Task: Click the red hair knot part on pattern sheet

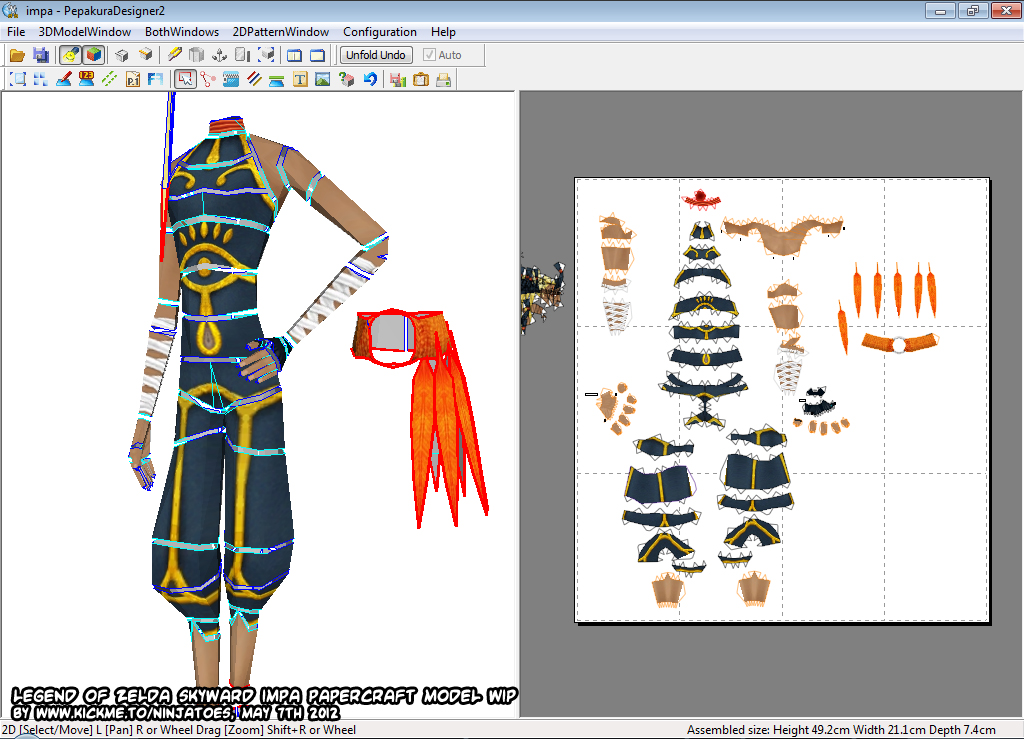Action: [x=701, y=198]
